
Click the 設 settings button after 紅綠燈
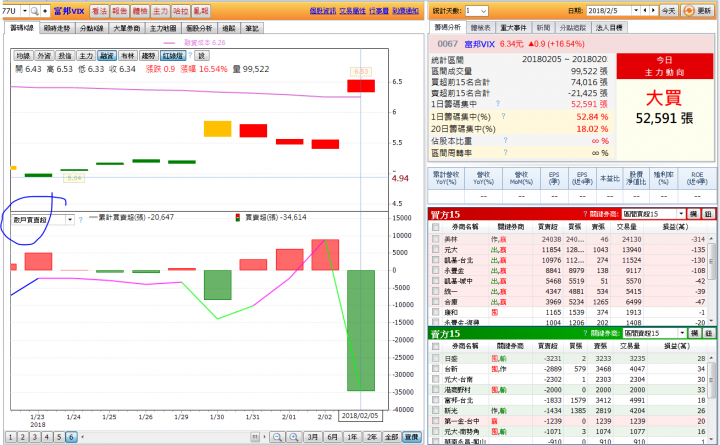coord(201,56)
